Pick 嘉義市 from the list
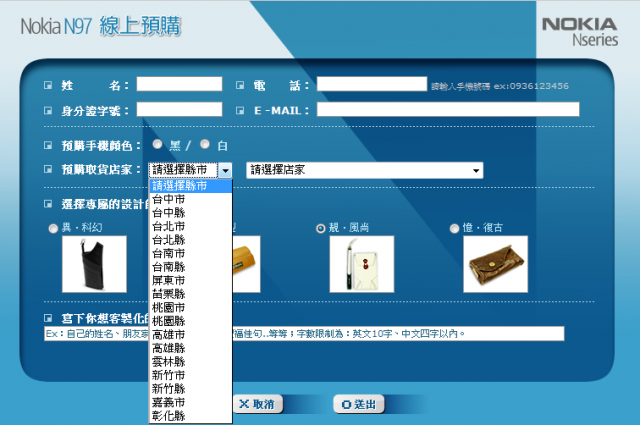Image resolution: width=640 pixels, height=425 pixels. point(191,402)
